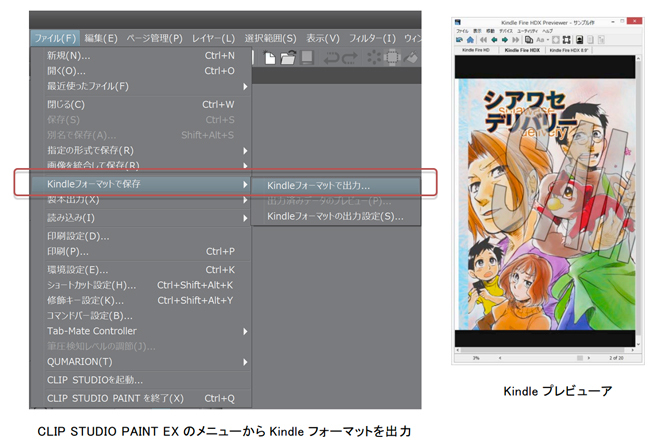Viewport: 660px width, 447px height.
Task: Select Kindleフォーマットの出力設定(S)...
Action: point(335,216)
